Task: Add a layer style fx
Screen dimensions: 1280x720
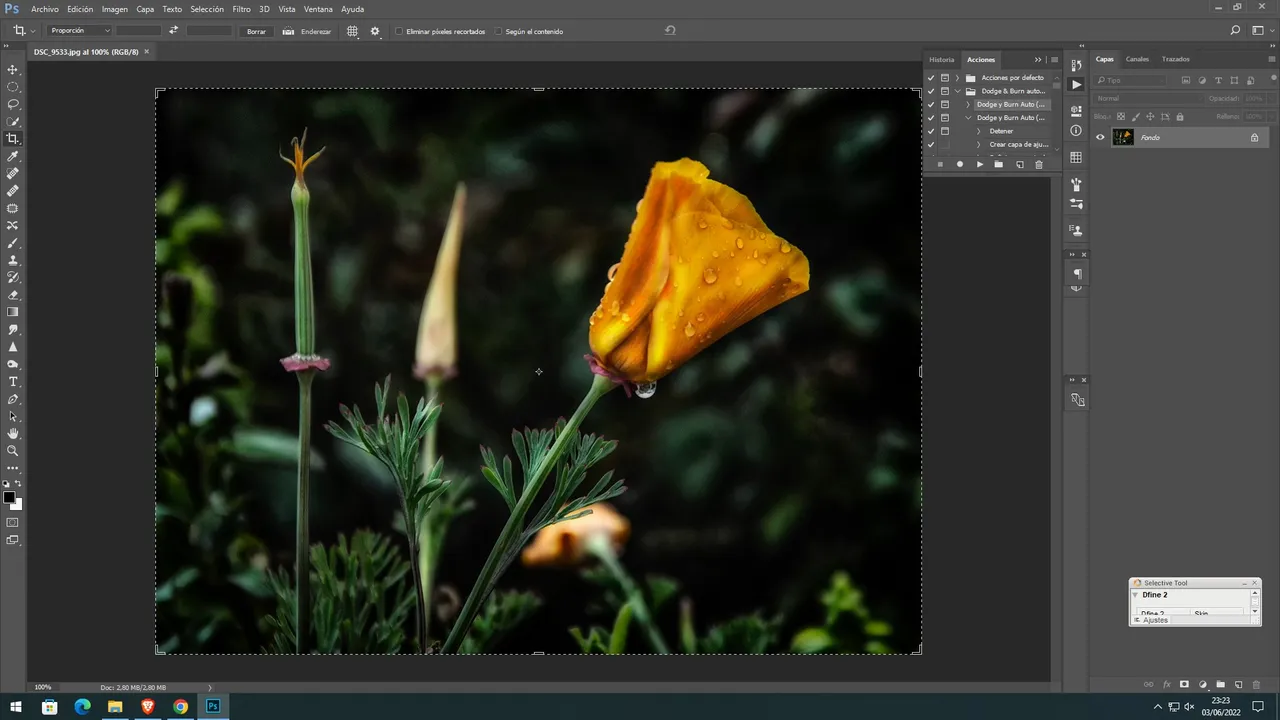Action: pos(1167,685)
